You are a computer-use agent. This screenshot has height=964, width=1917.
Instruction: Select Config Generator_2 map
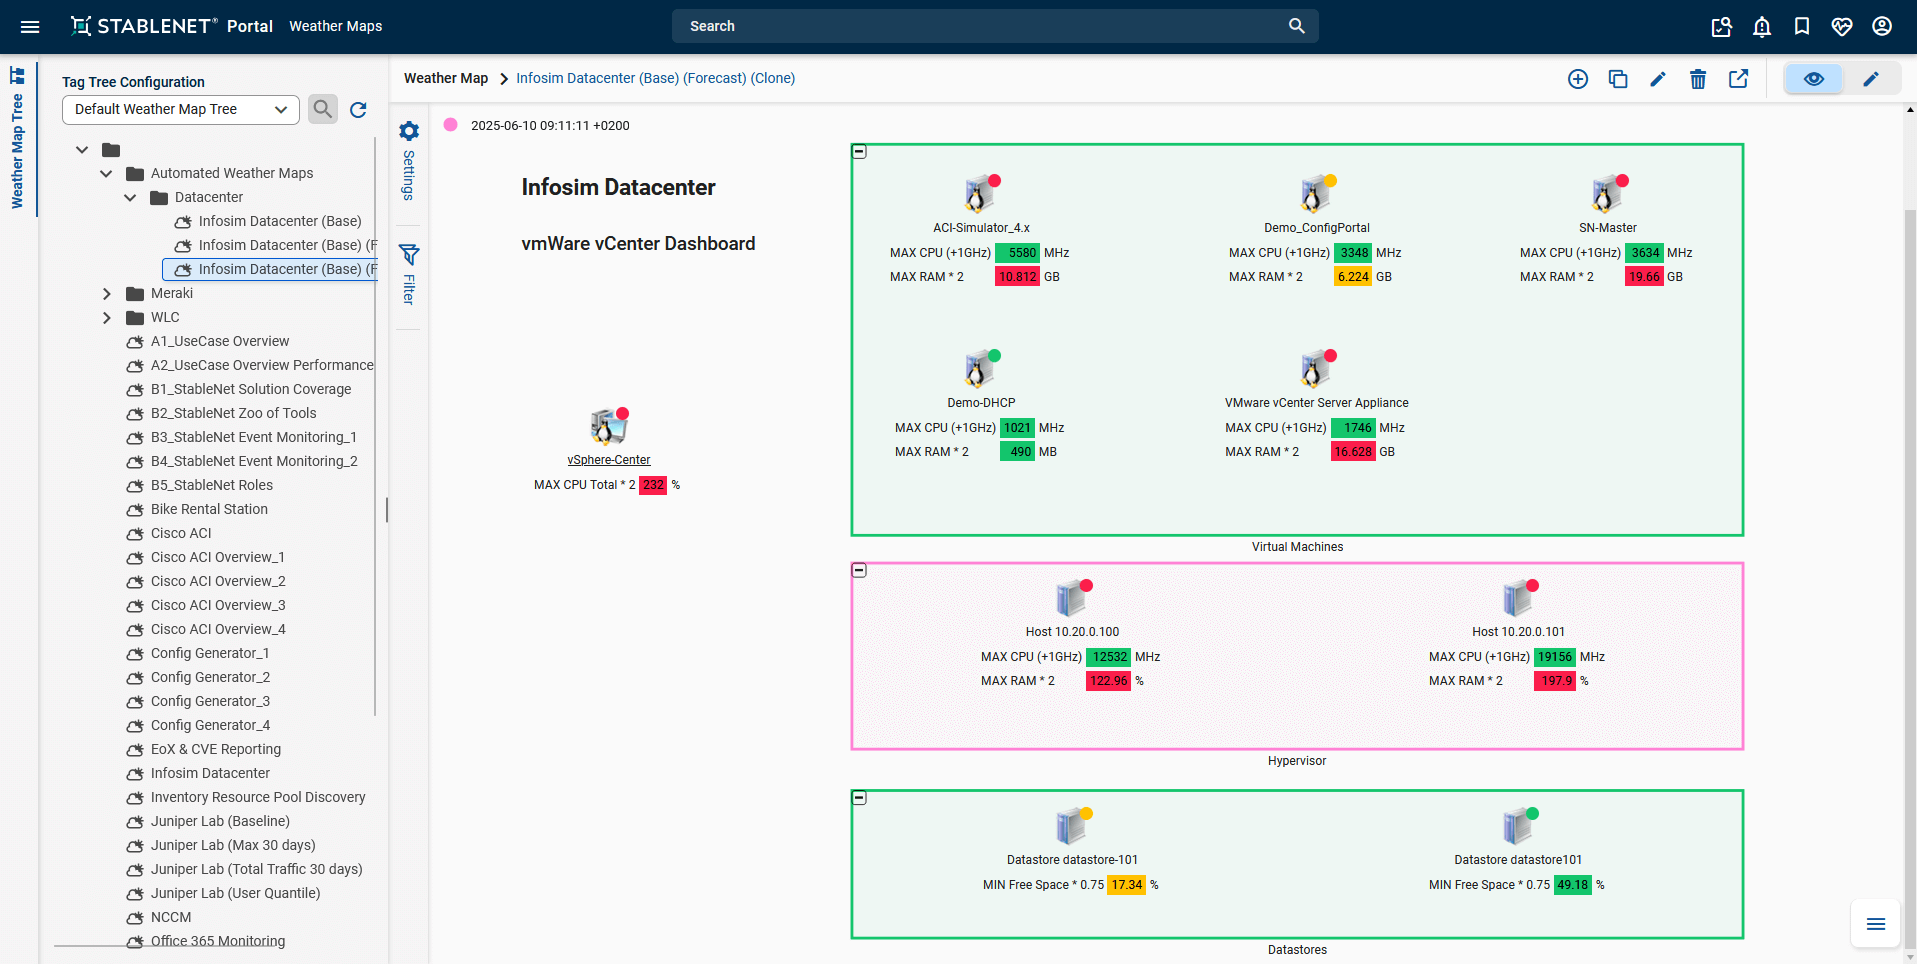[x=210, y=677]
